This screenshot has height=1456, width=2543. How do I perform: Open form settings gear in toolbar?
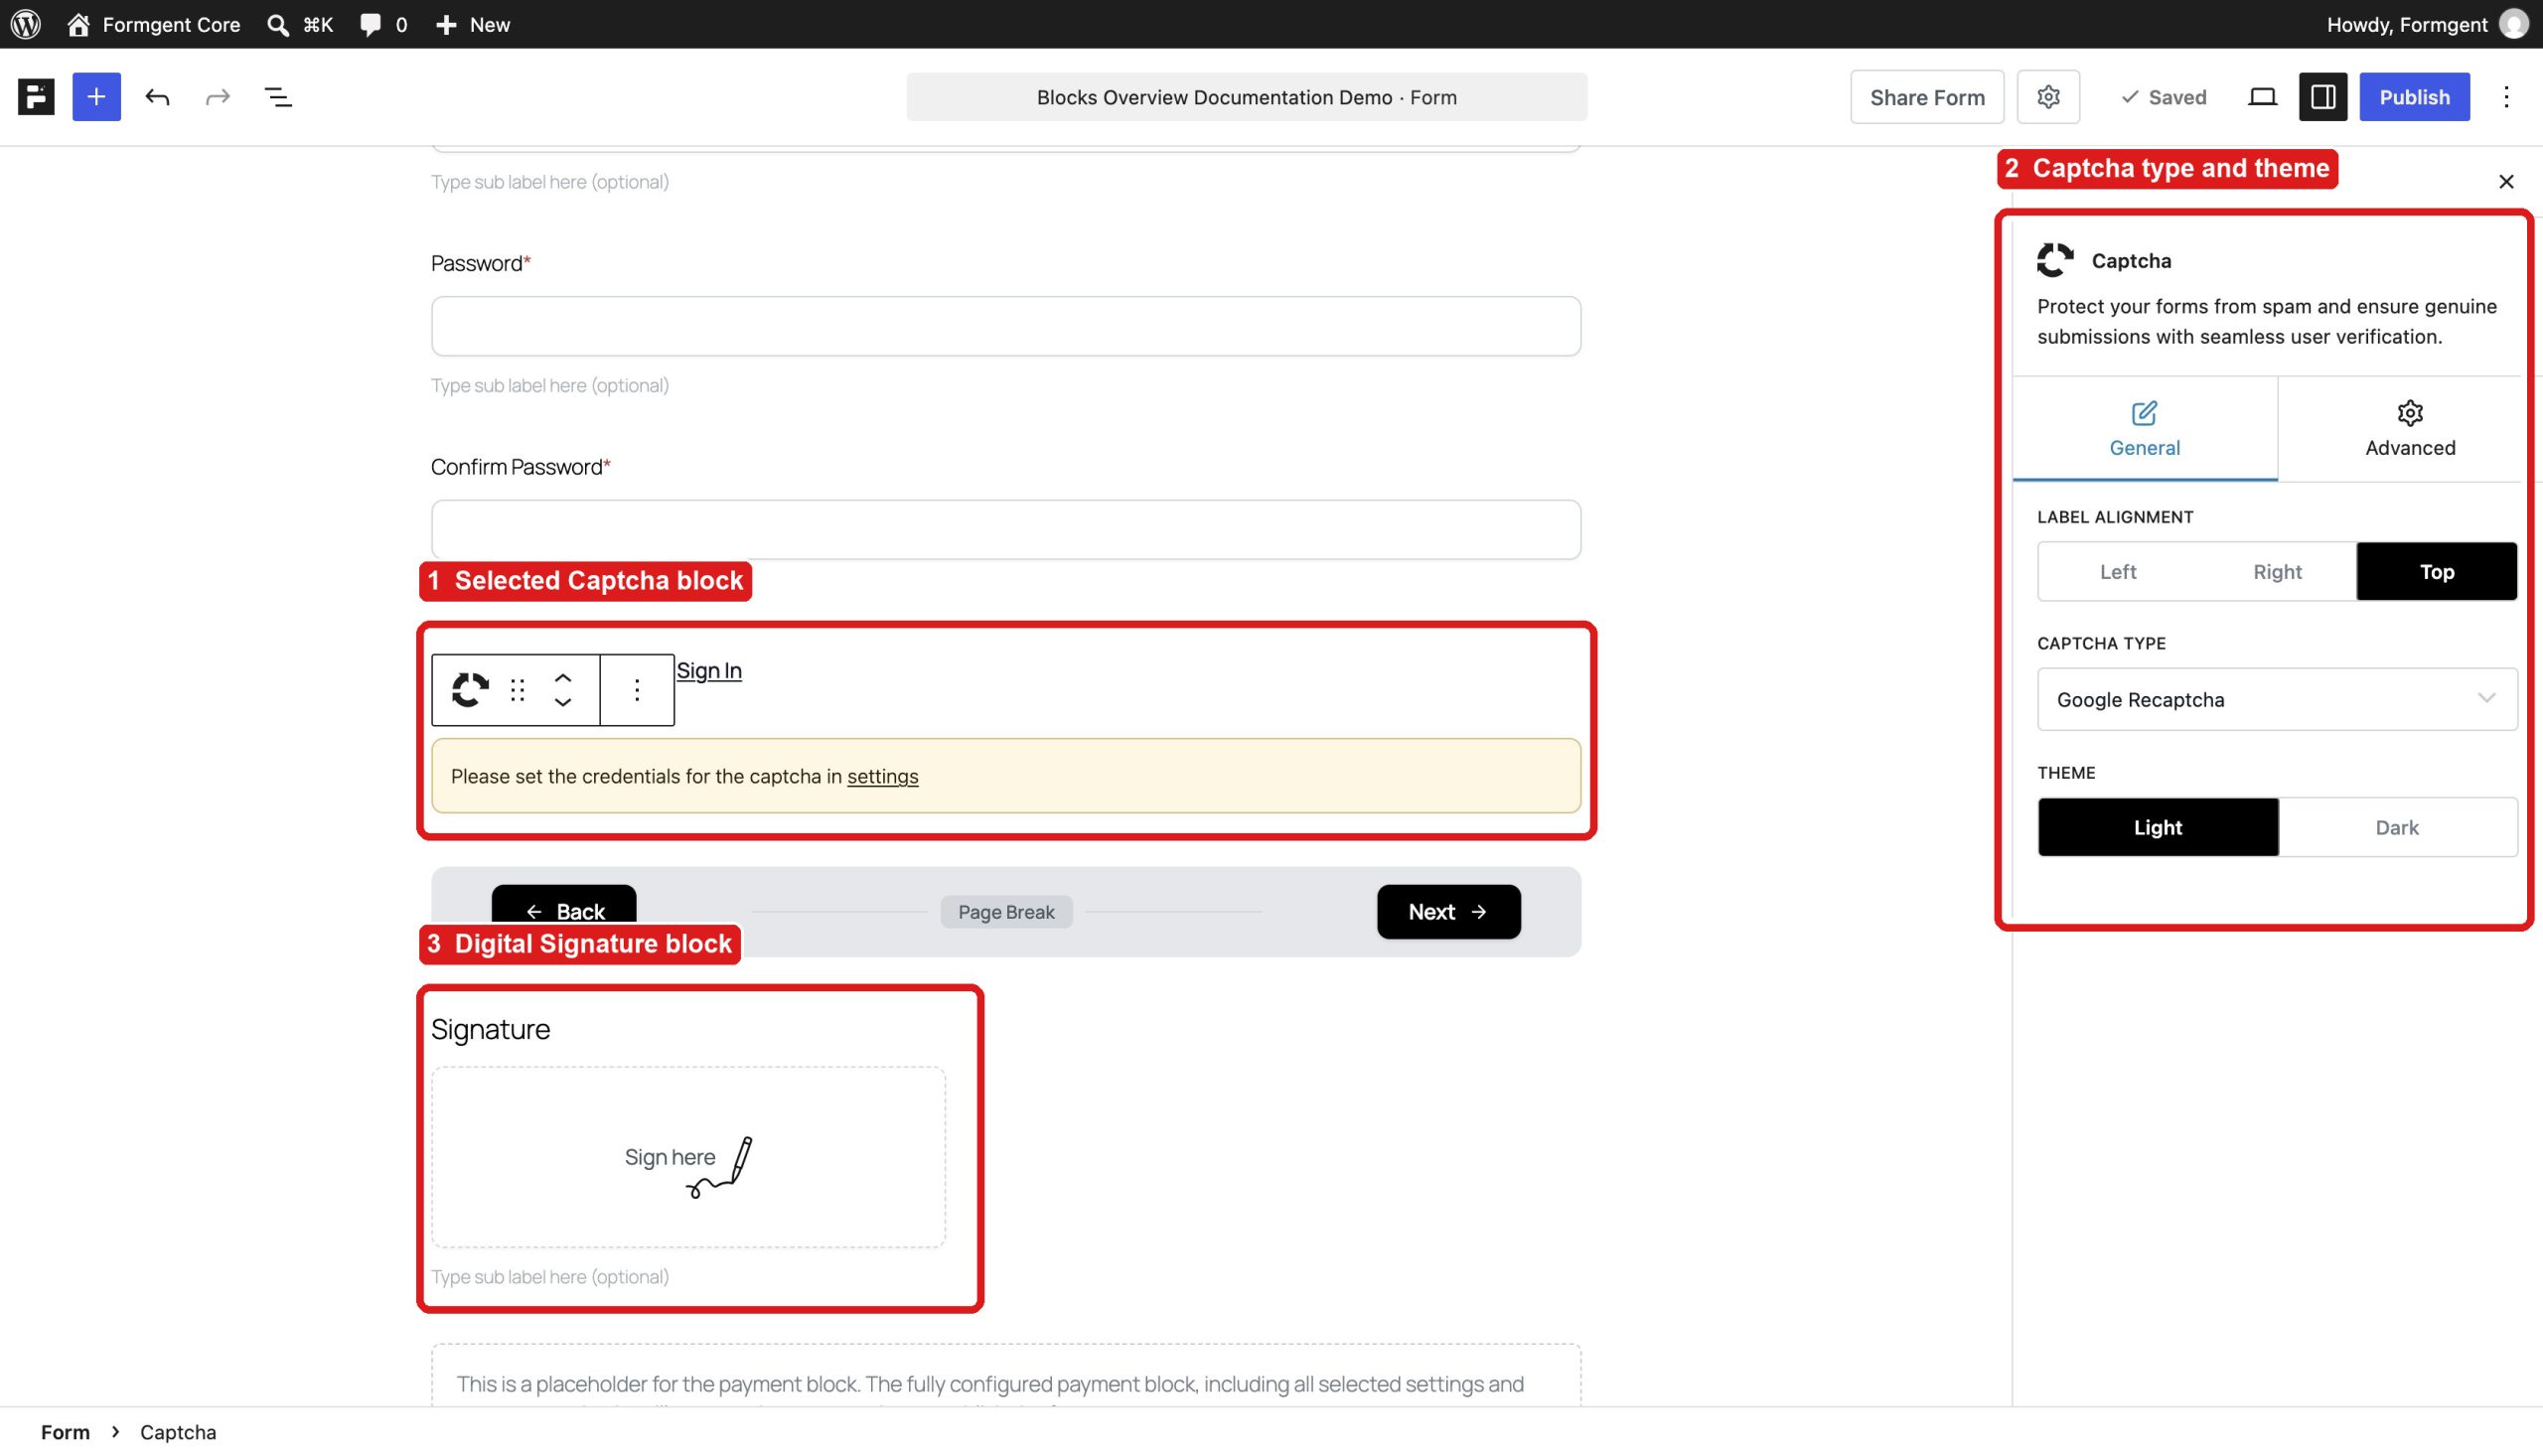click(2048, 97)
